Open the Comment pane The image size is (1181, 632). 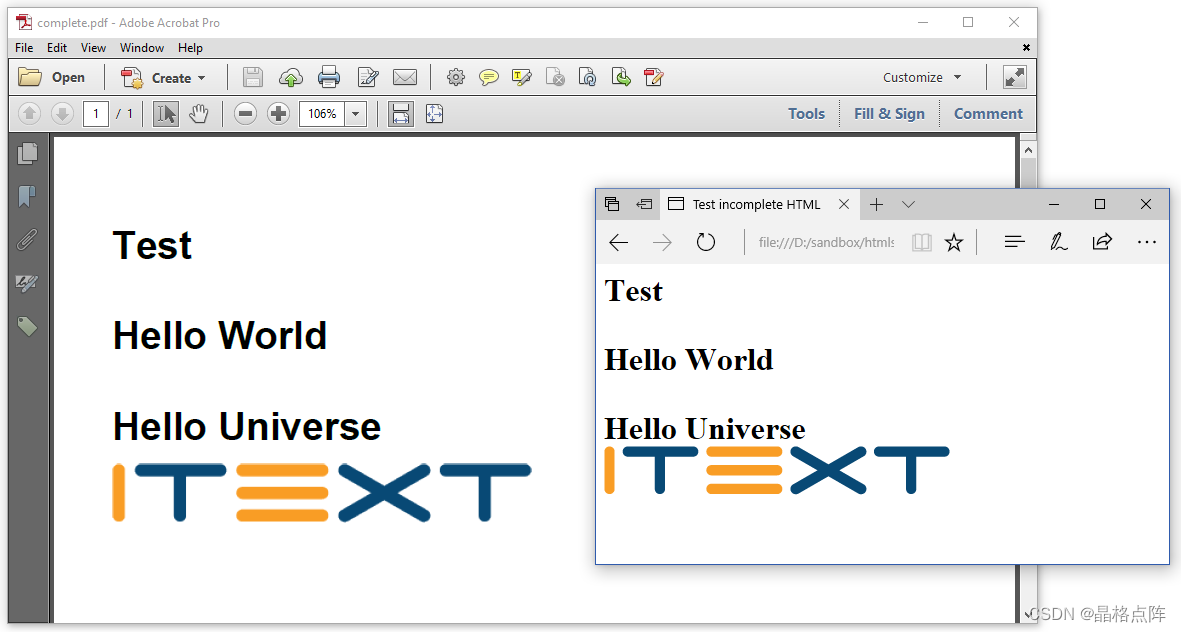click(x=988, y=114)
